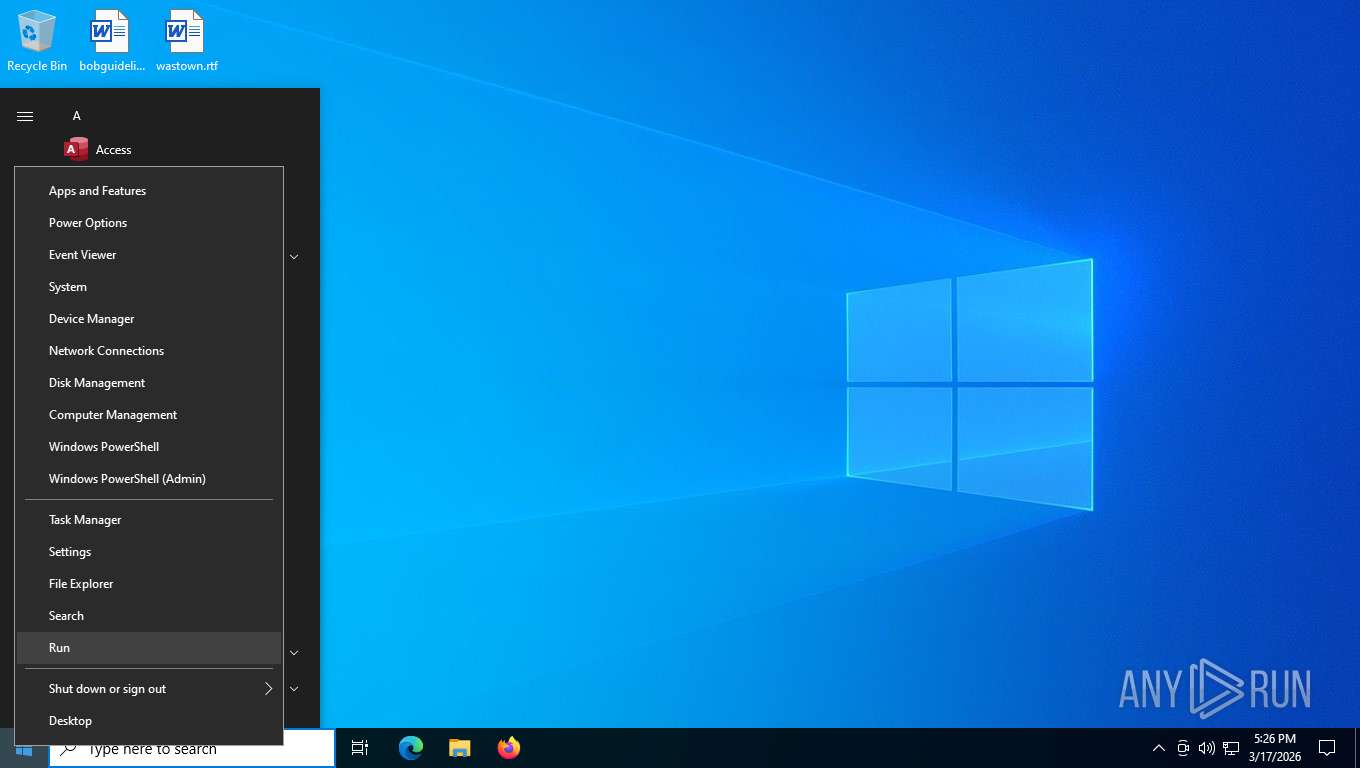Select Run menu entry

(x=149, y=648)
